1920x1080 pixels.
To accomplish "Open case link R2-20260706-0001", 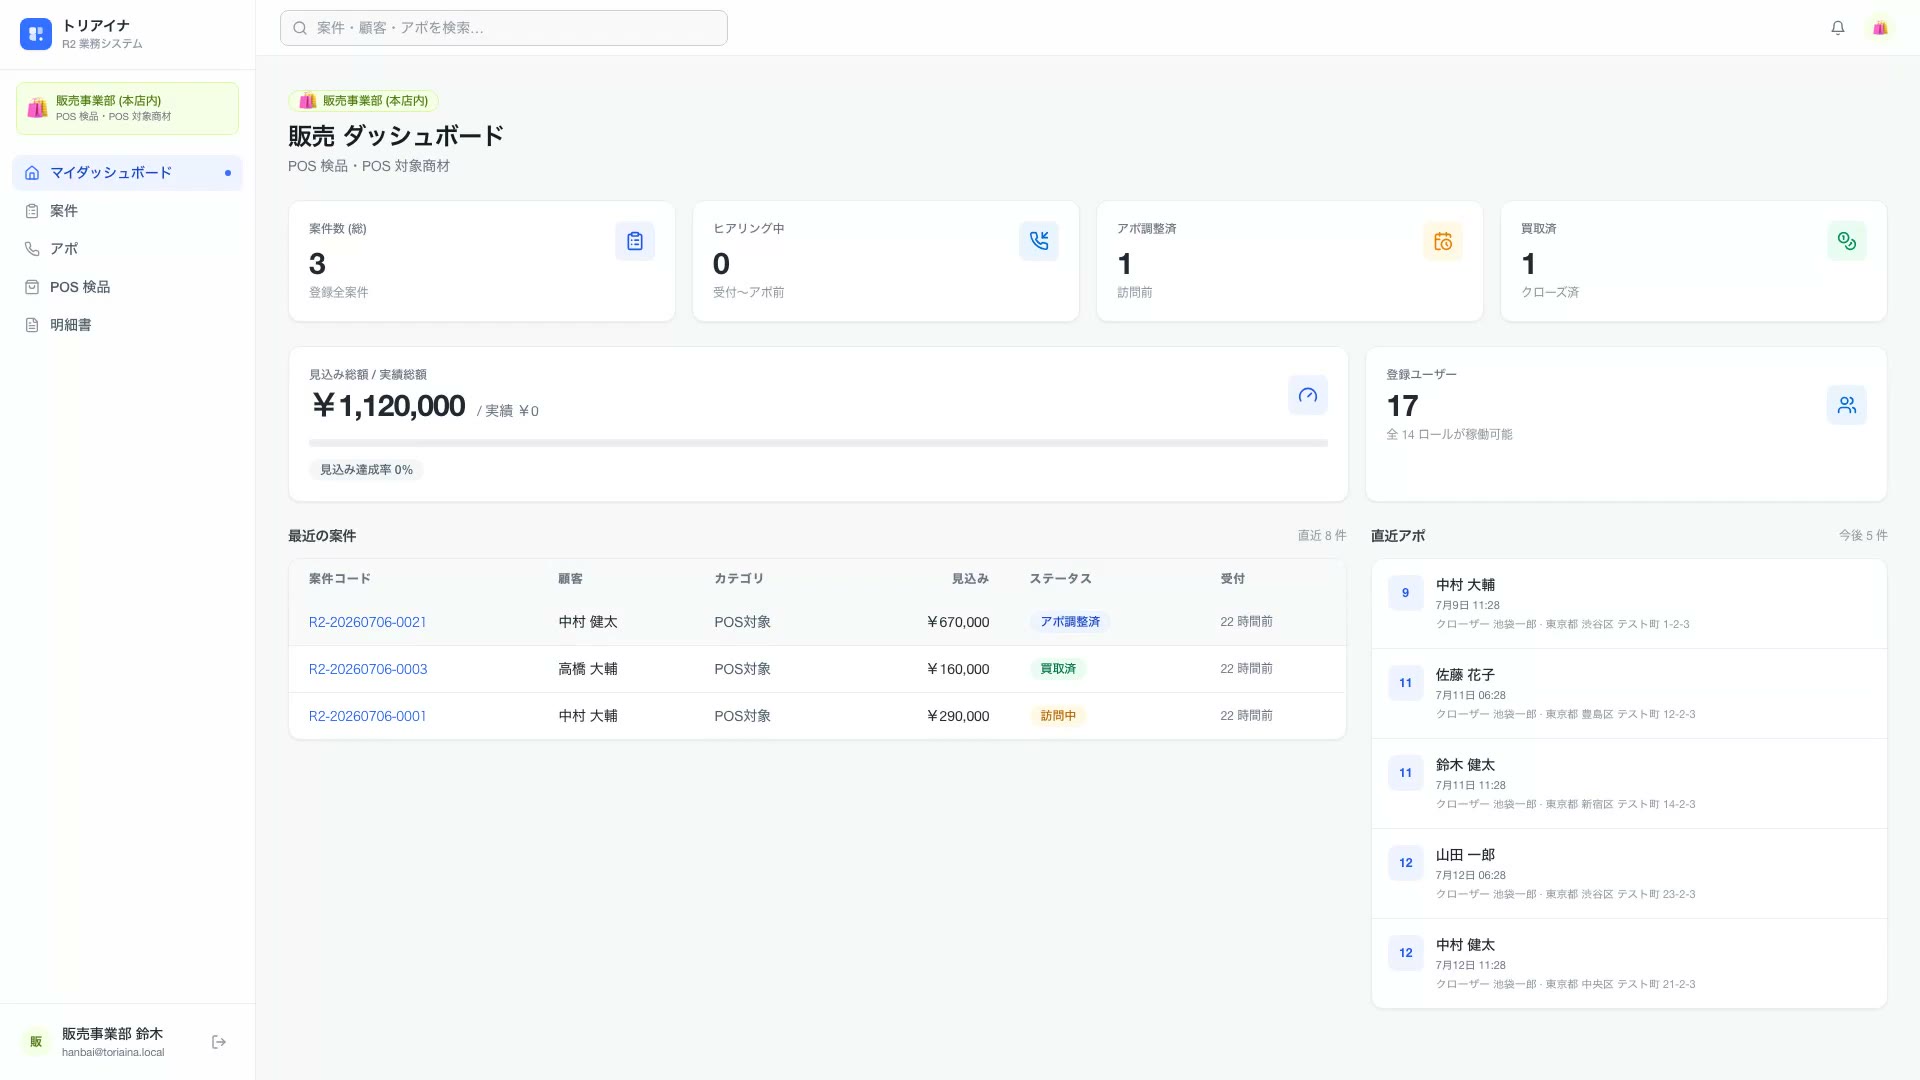I will point(367,716).
